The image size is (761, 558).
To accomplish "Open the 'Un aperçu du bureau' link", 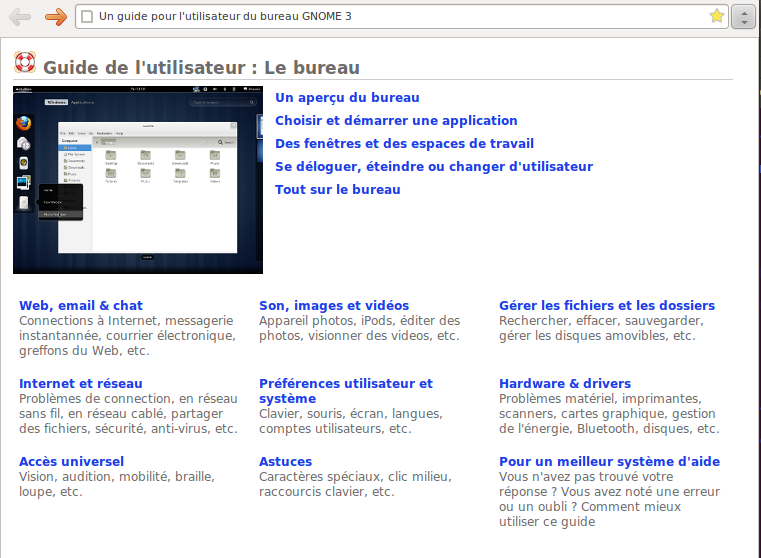I will pos(347,98).
